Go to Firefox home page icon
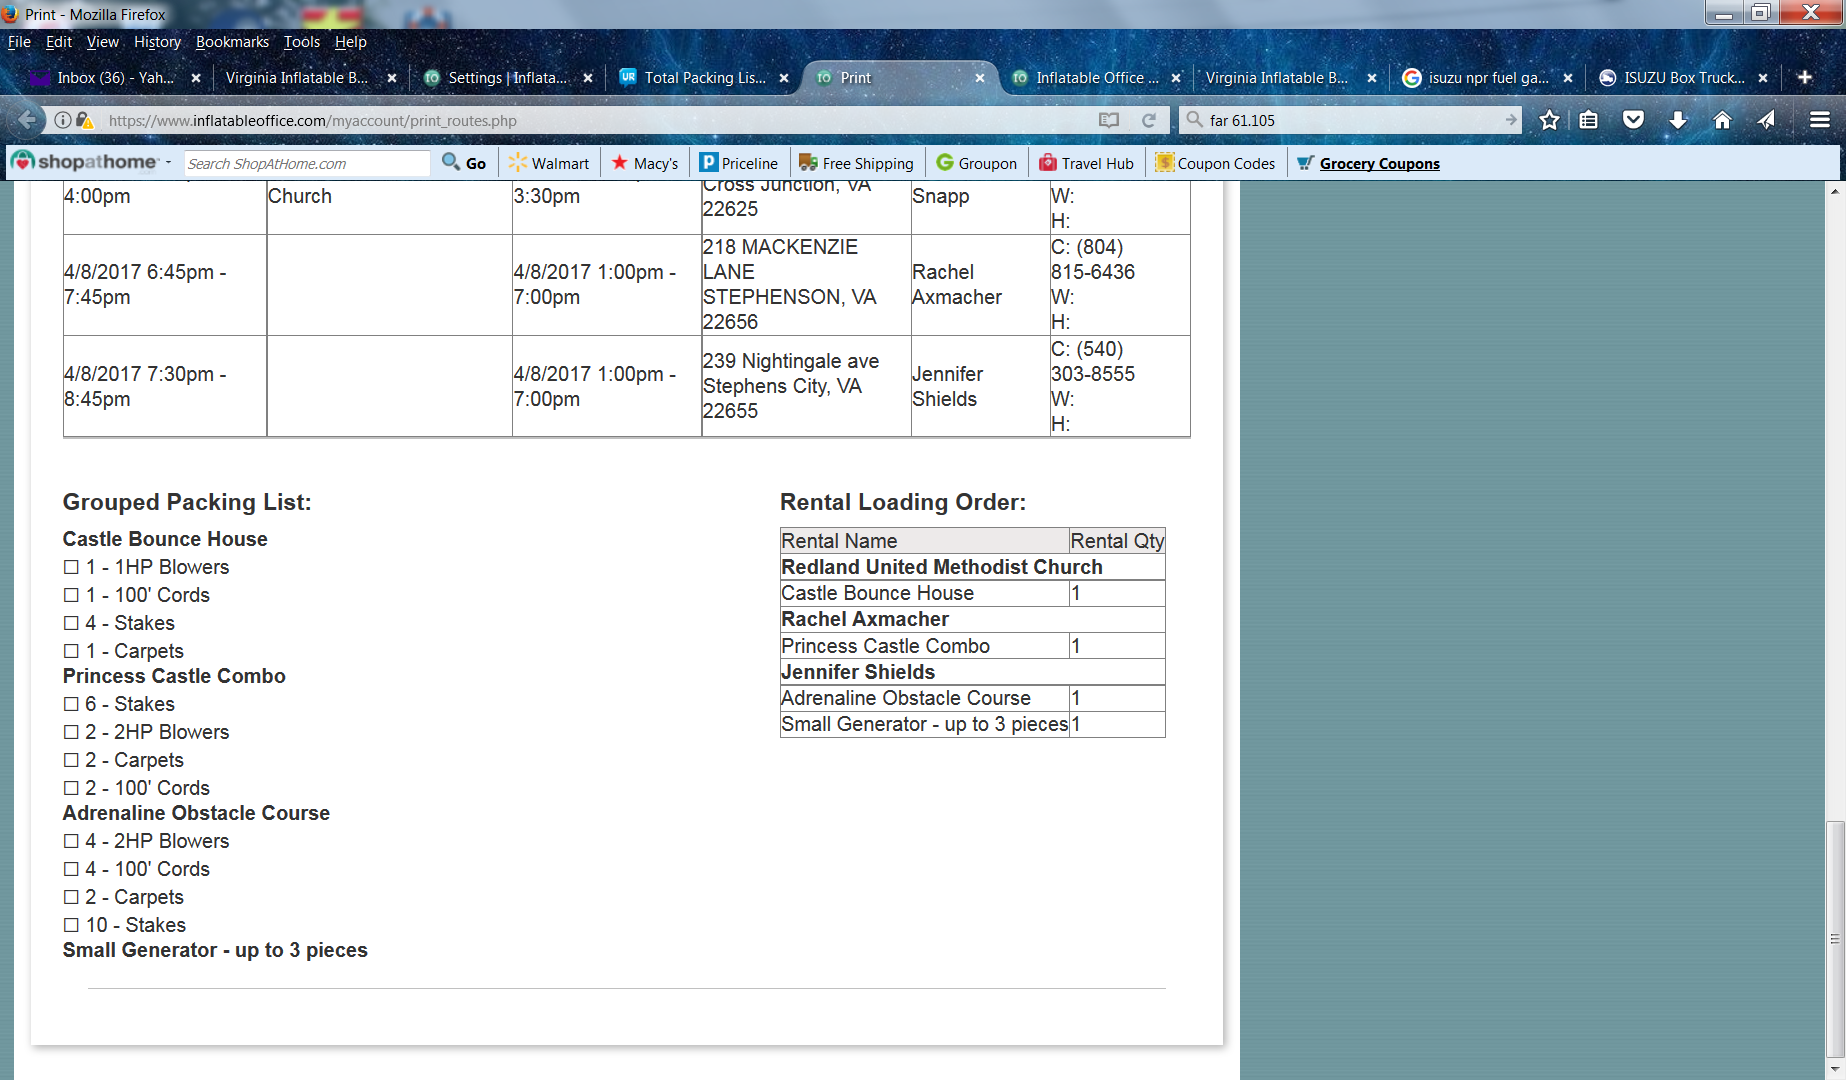This screenshot has width=1846, height=1080. point(1722,120)
